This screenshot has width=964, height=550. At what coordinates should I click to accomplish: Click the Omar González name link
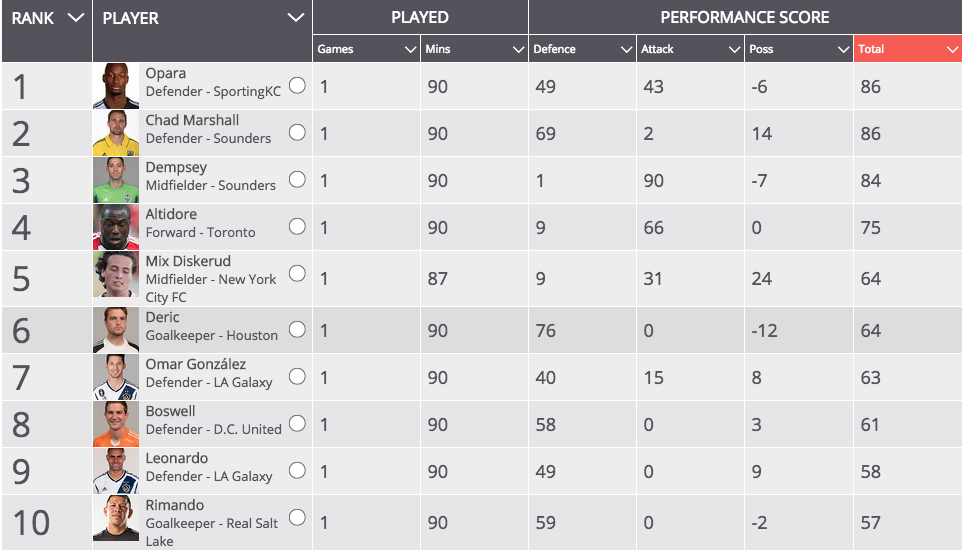[x=196, y=364]
